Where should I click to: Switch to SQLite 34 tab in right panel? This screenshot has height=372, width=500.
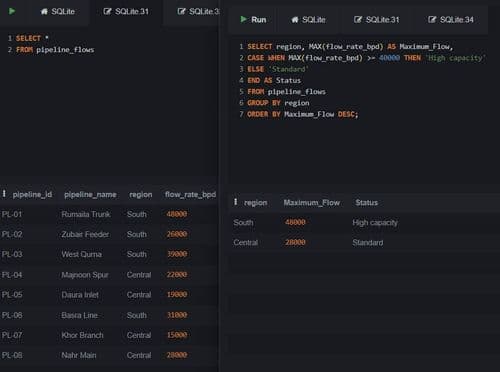point(451,20)
